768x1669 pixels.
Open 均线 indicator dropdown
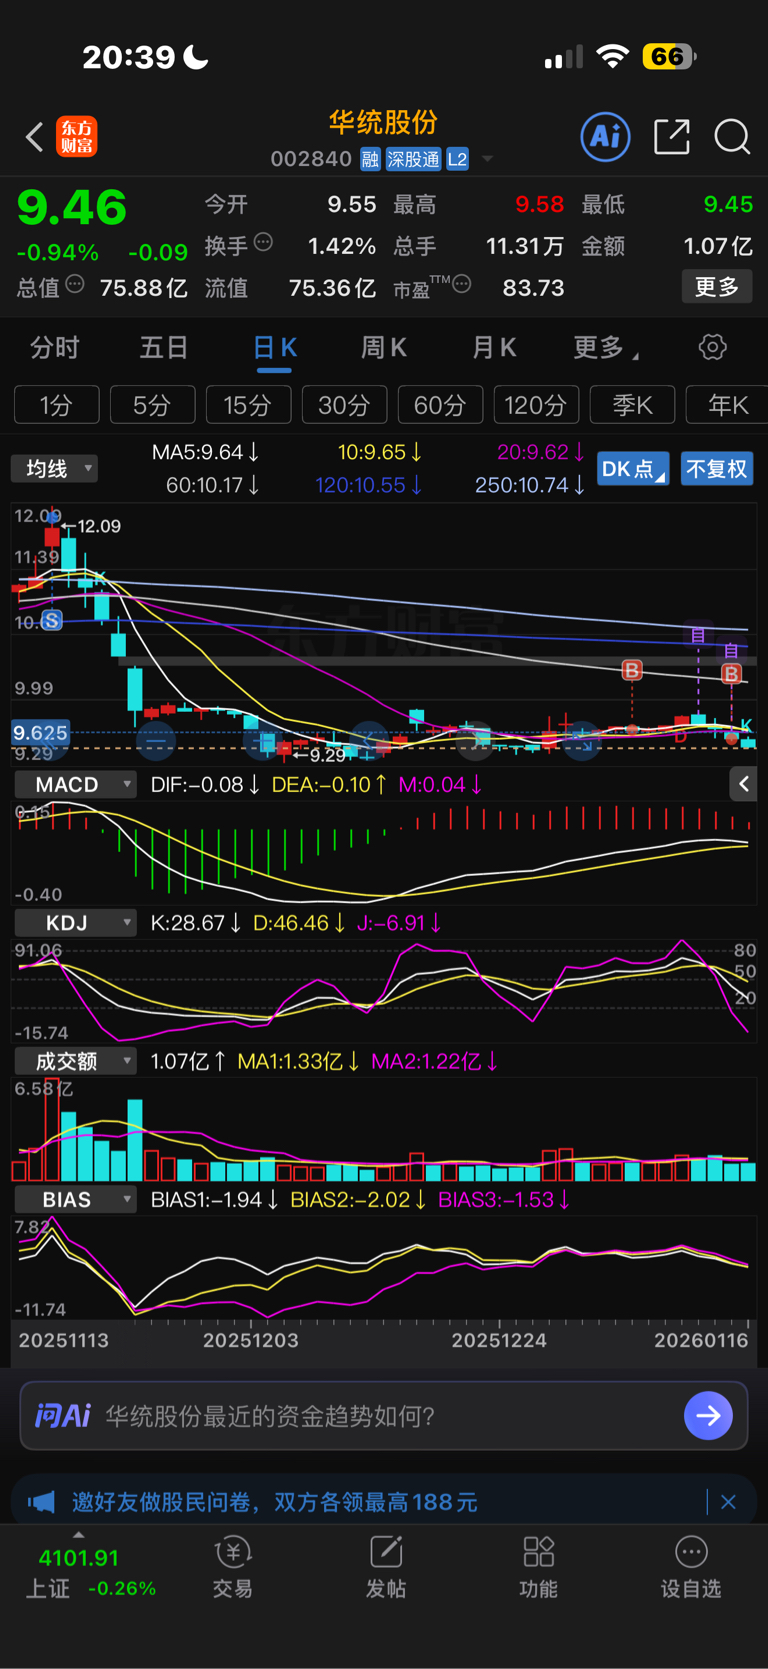tap(54, 468)
